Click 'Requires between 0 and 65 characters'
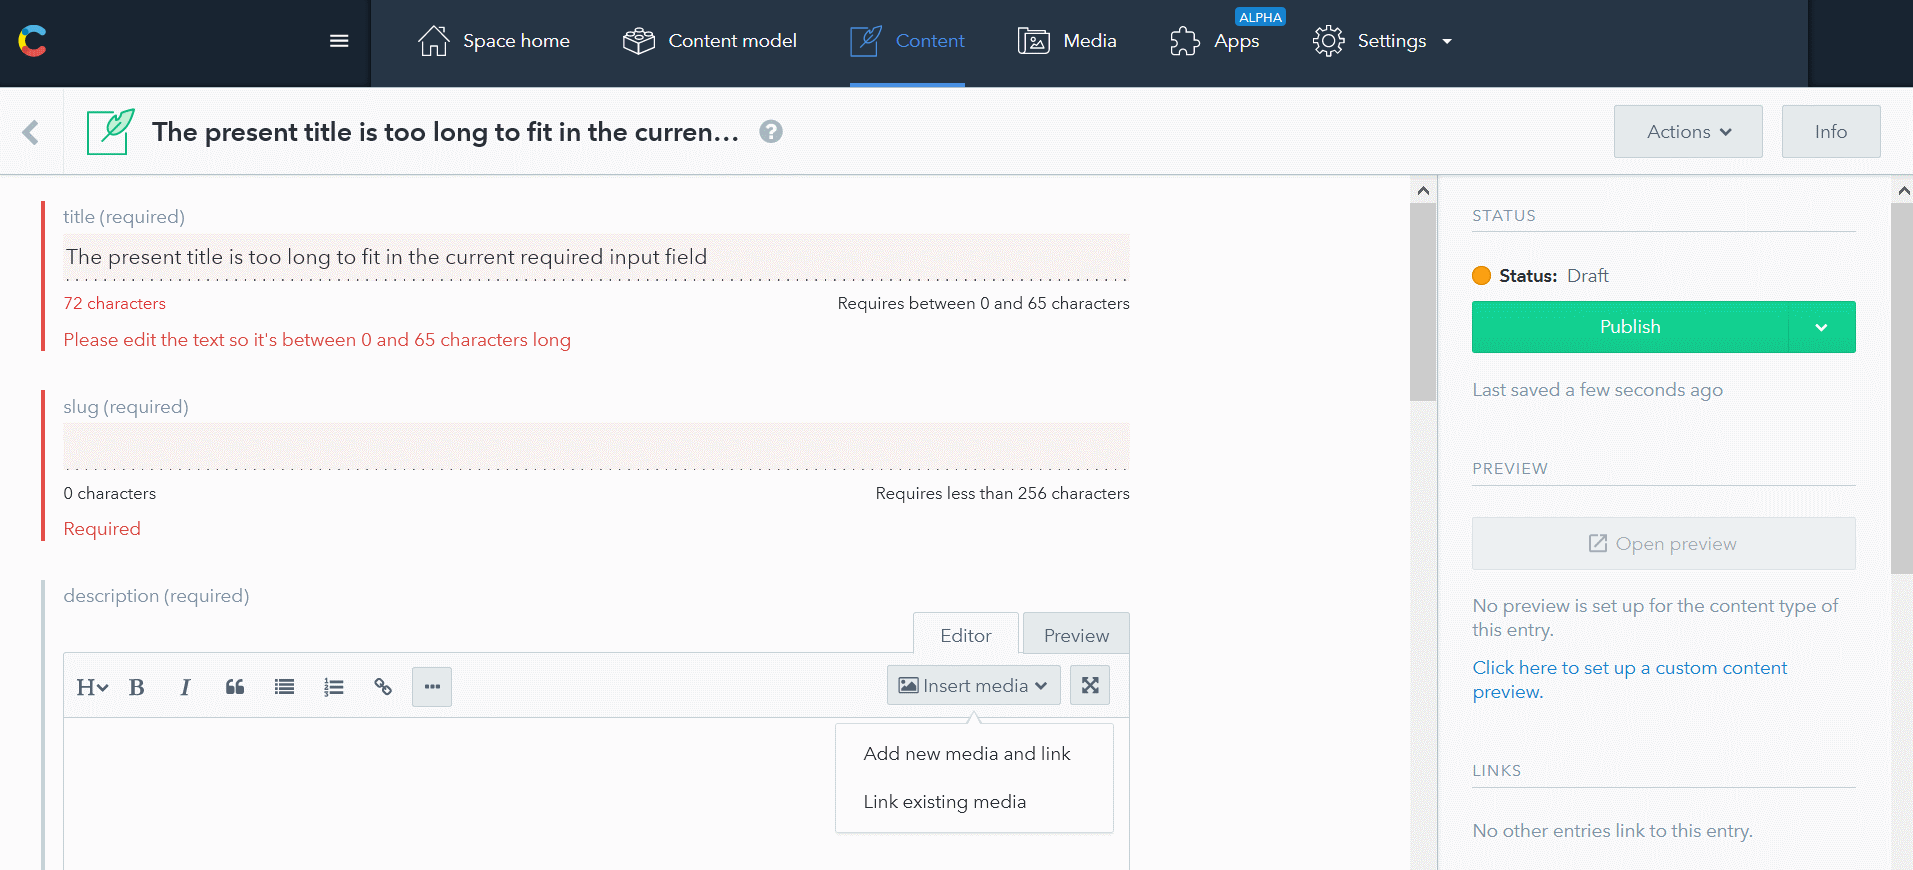This screenshot has height=870, width=1913. pos(984,304)
